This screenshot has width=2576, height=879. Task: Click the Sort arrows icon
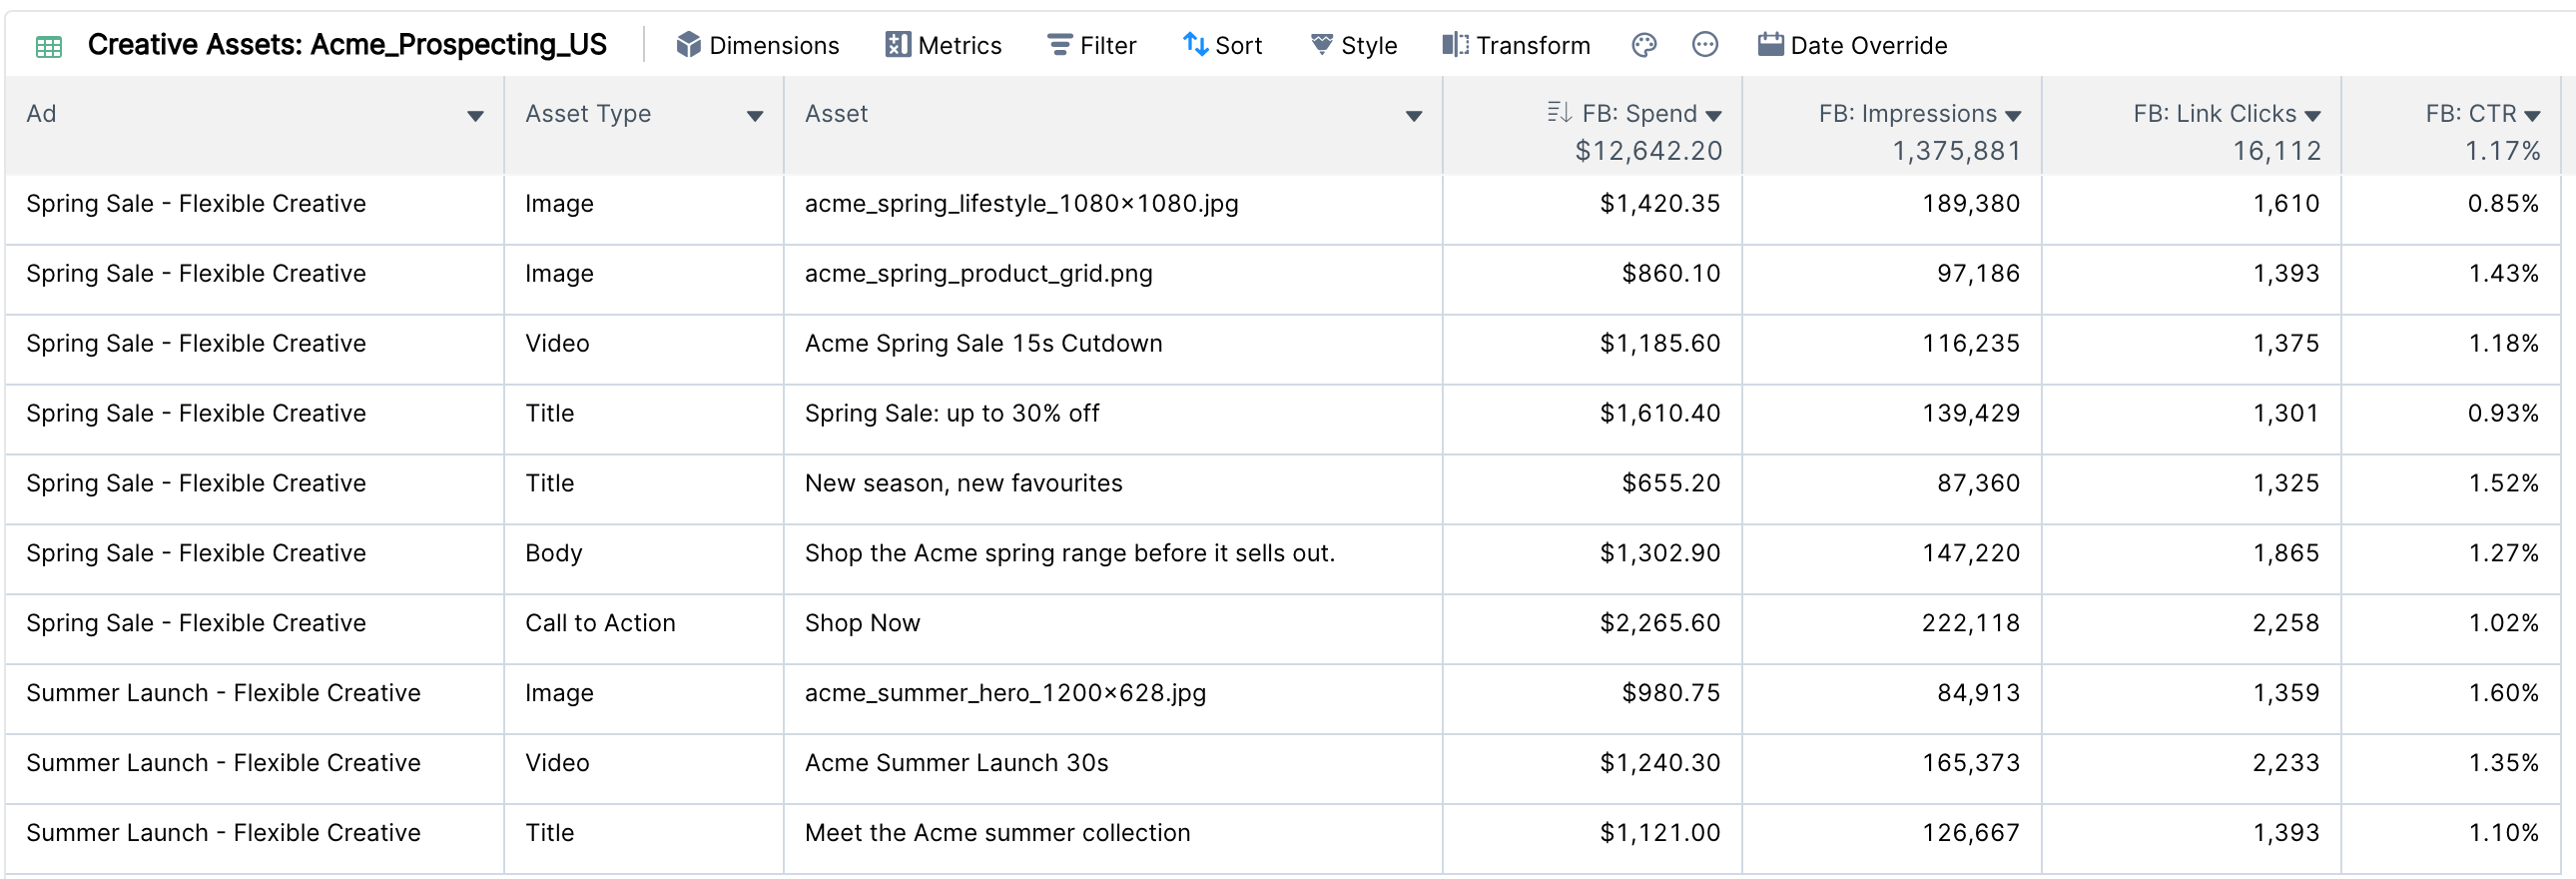pyautogui.click(x=1195, y=45)
